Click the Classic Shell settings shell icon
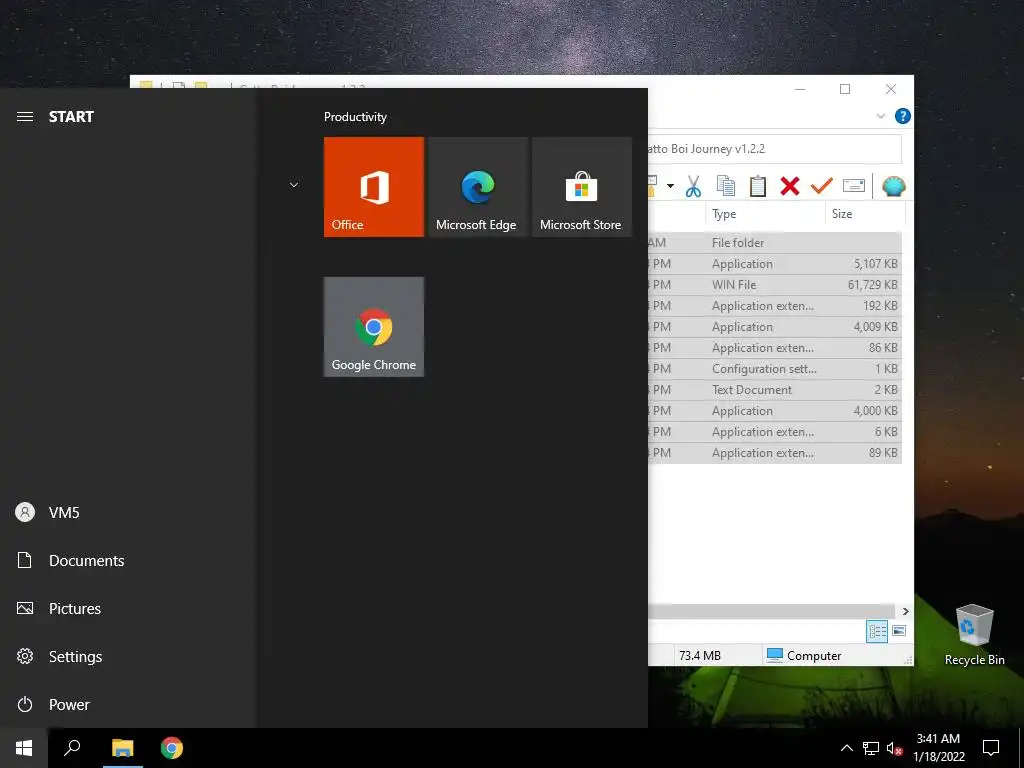Viewport: 1024px width, 768px height. pyautogui.click(x=893, y=186)
